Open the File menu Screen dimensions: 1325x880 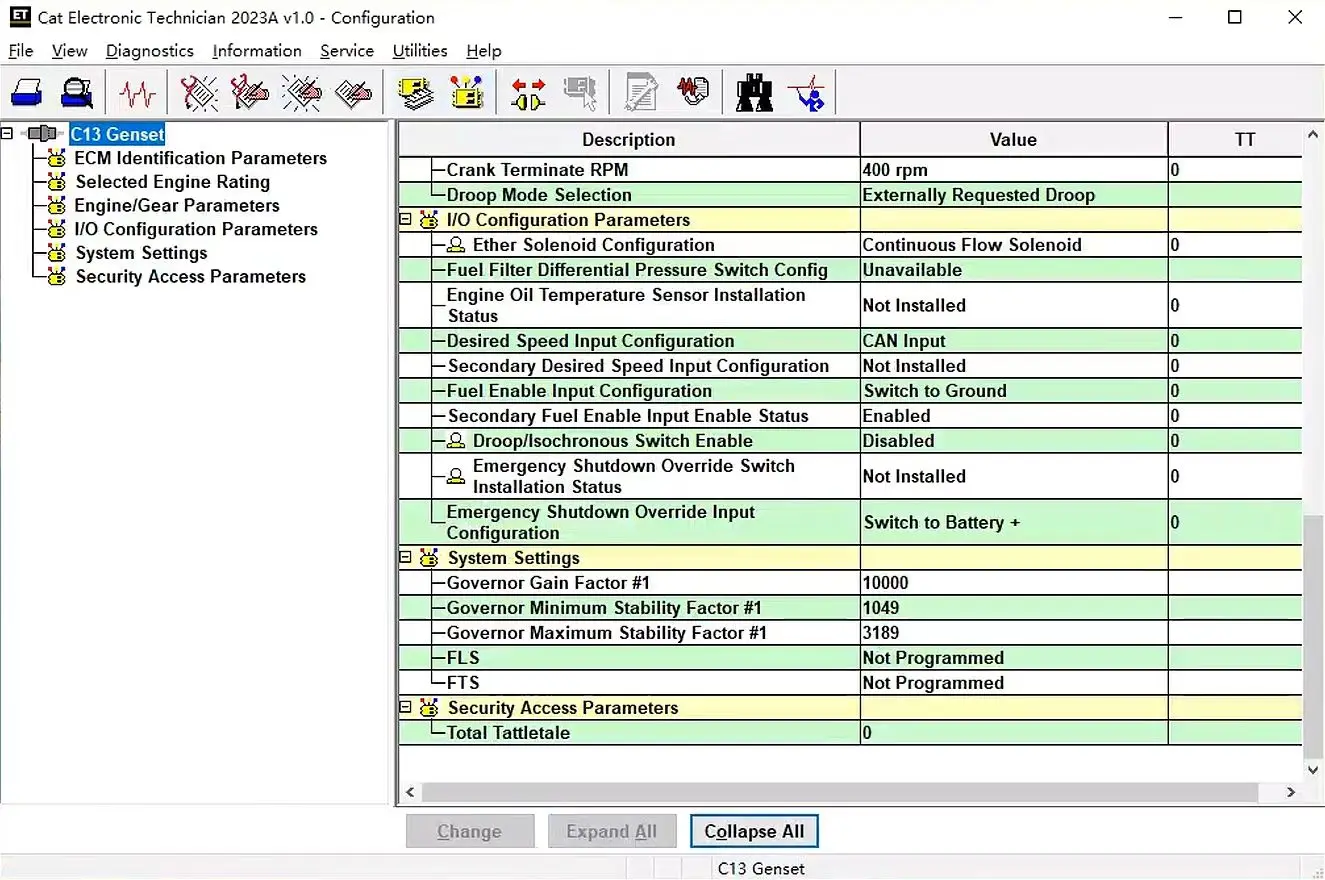pos(20,51)
